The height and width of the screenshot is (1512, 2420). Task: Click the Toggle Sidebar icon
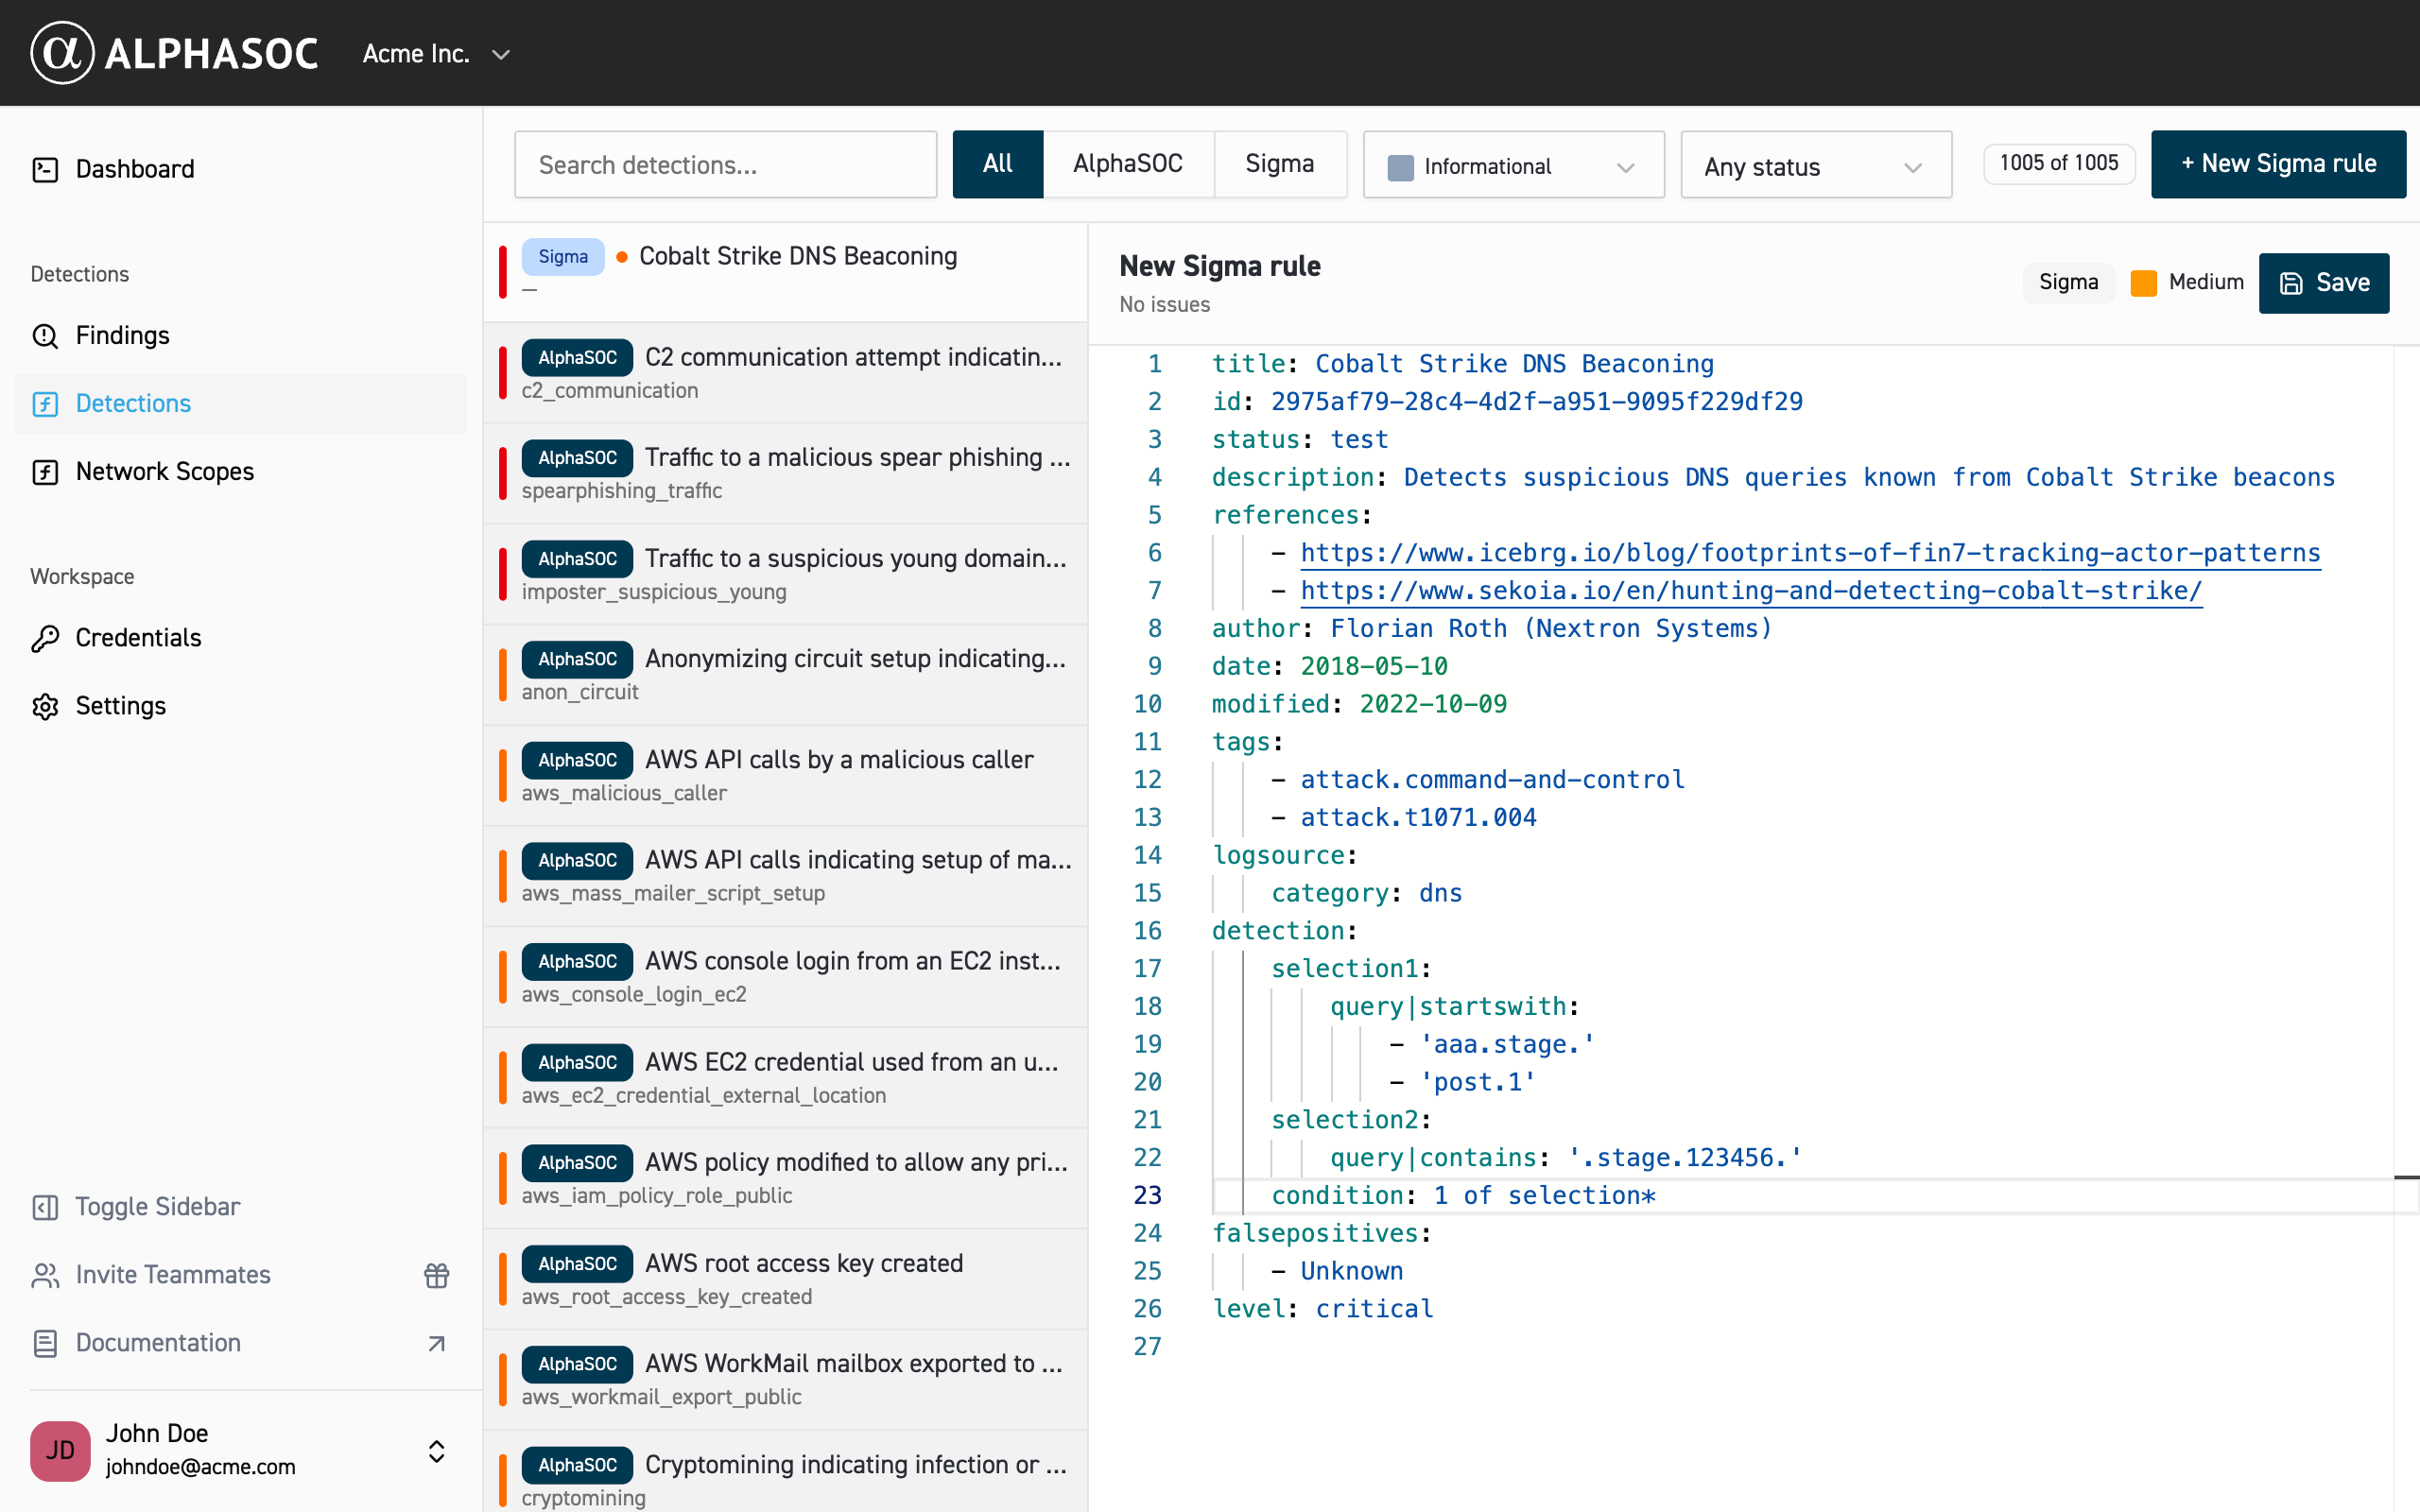tap(45, 1207)
